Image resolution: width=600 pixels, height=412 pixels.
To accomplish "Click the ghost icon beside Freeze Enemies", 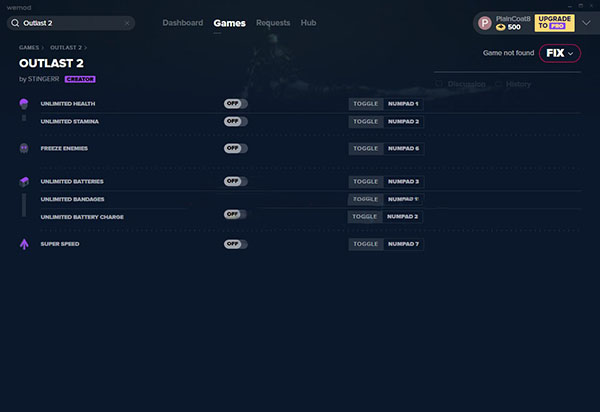I will coord(24,148).
